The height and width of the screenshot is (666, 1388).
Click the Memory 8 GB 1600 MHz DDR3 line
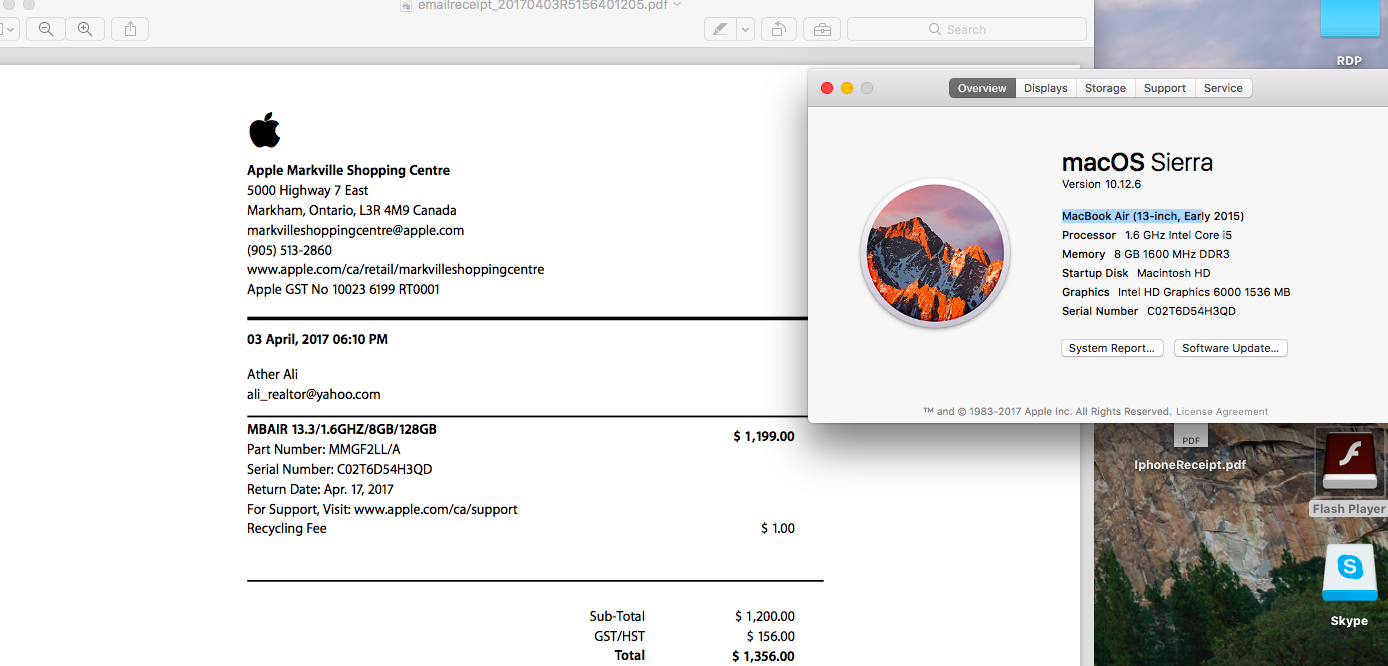(1146, 254)
